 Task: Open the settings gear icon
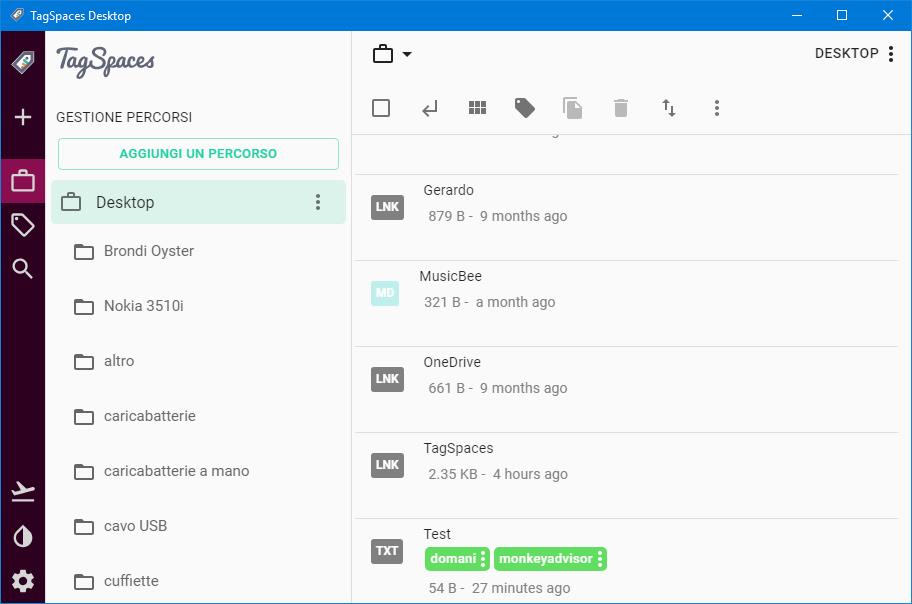[23, 581]
